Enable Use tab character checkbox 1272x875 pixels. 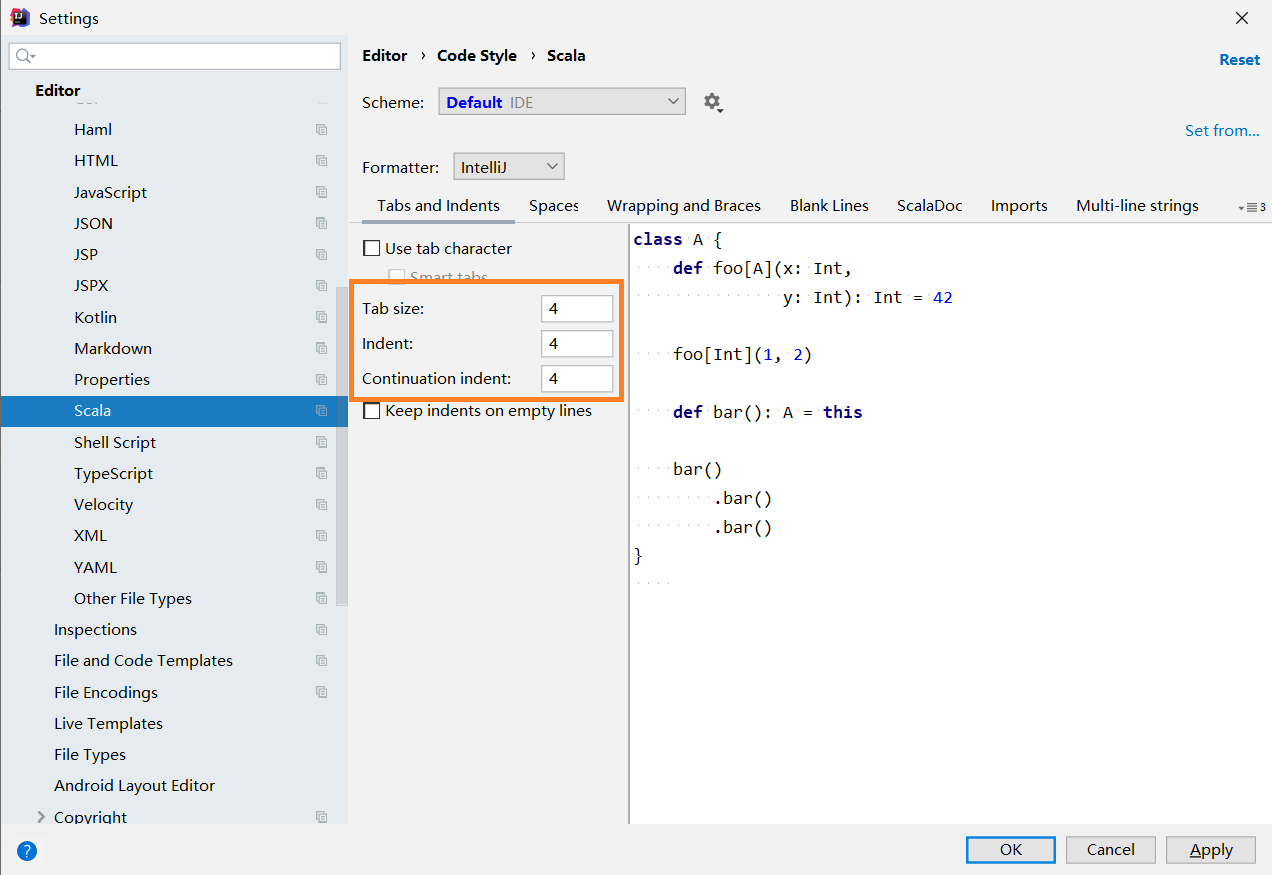(x=371, y=248)
